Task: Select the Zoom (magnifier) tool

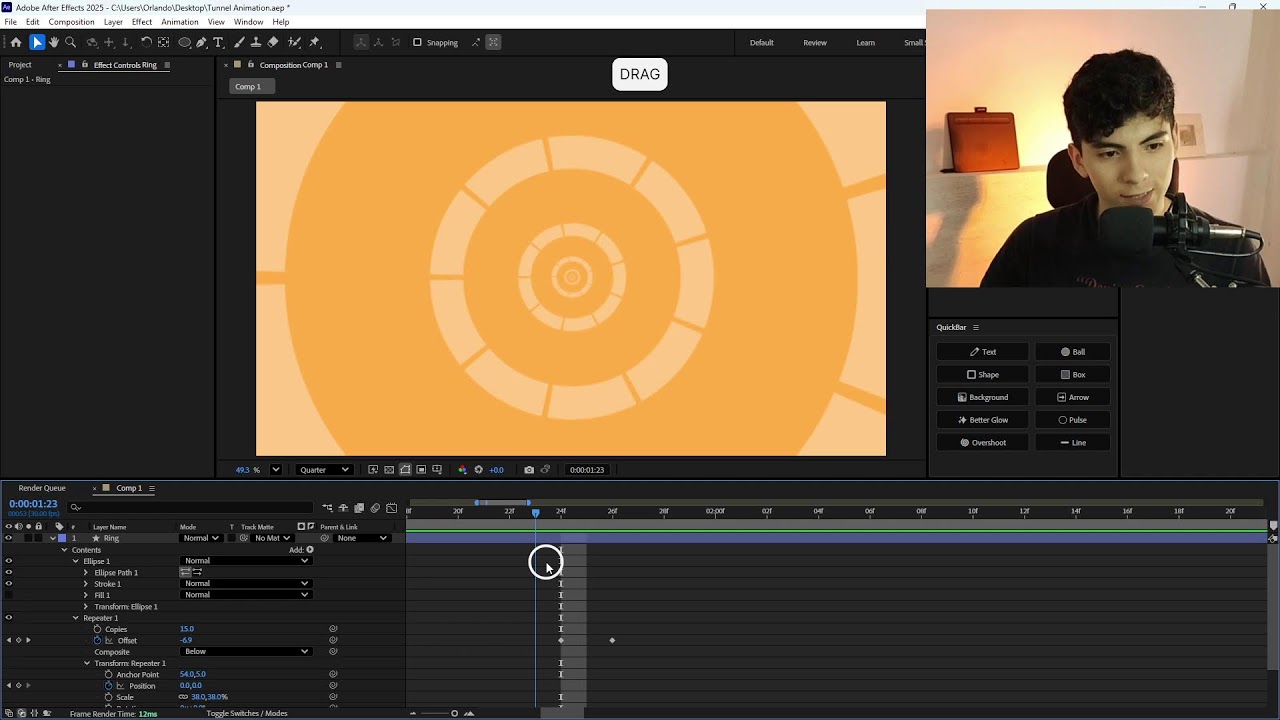Action: (x=71, y=42)
